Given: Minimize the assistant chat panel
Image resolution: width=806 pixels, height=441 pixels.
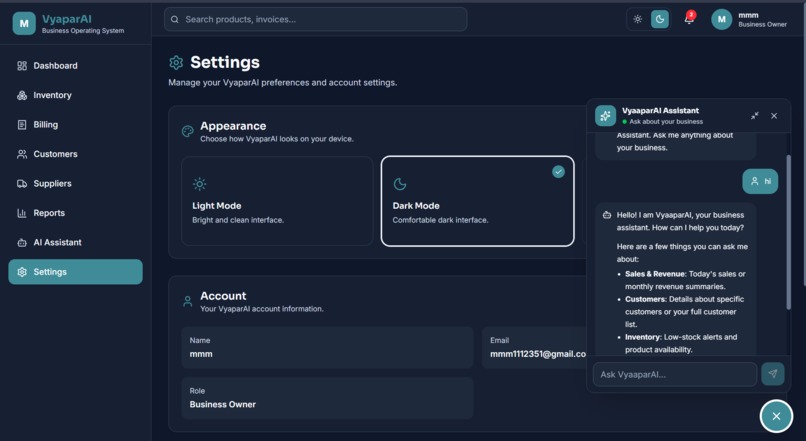Looking at the screenshot, I should tap(755, 116).
